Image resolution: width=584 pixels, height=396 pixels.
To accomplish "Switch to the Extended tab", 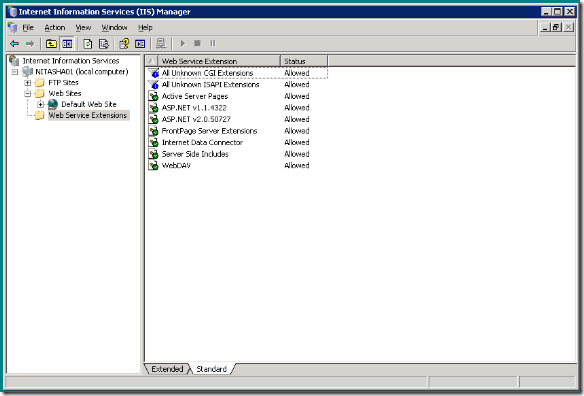I will [167, 369].
